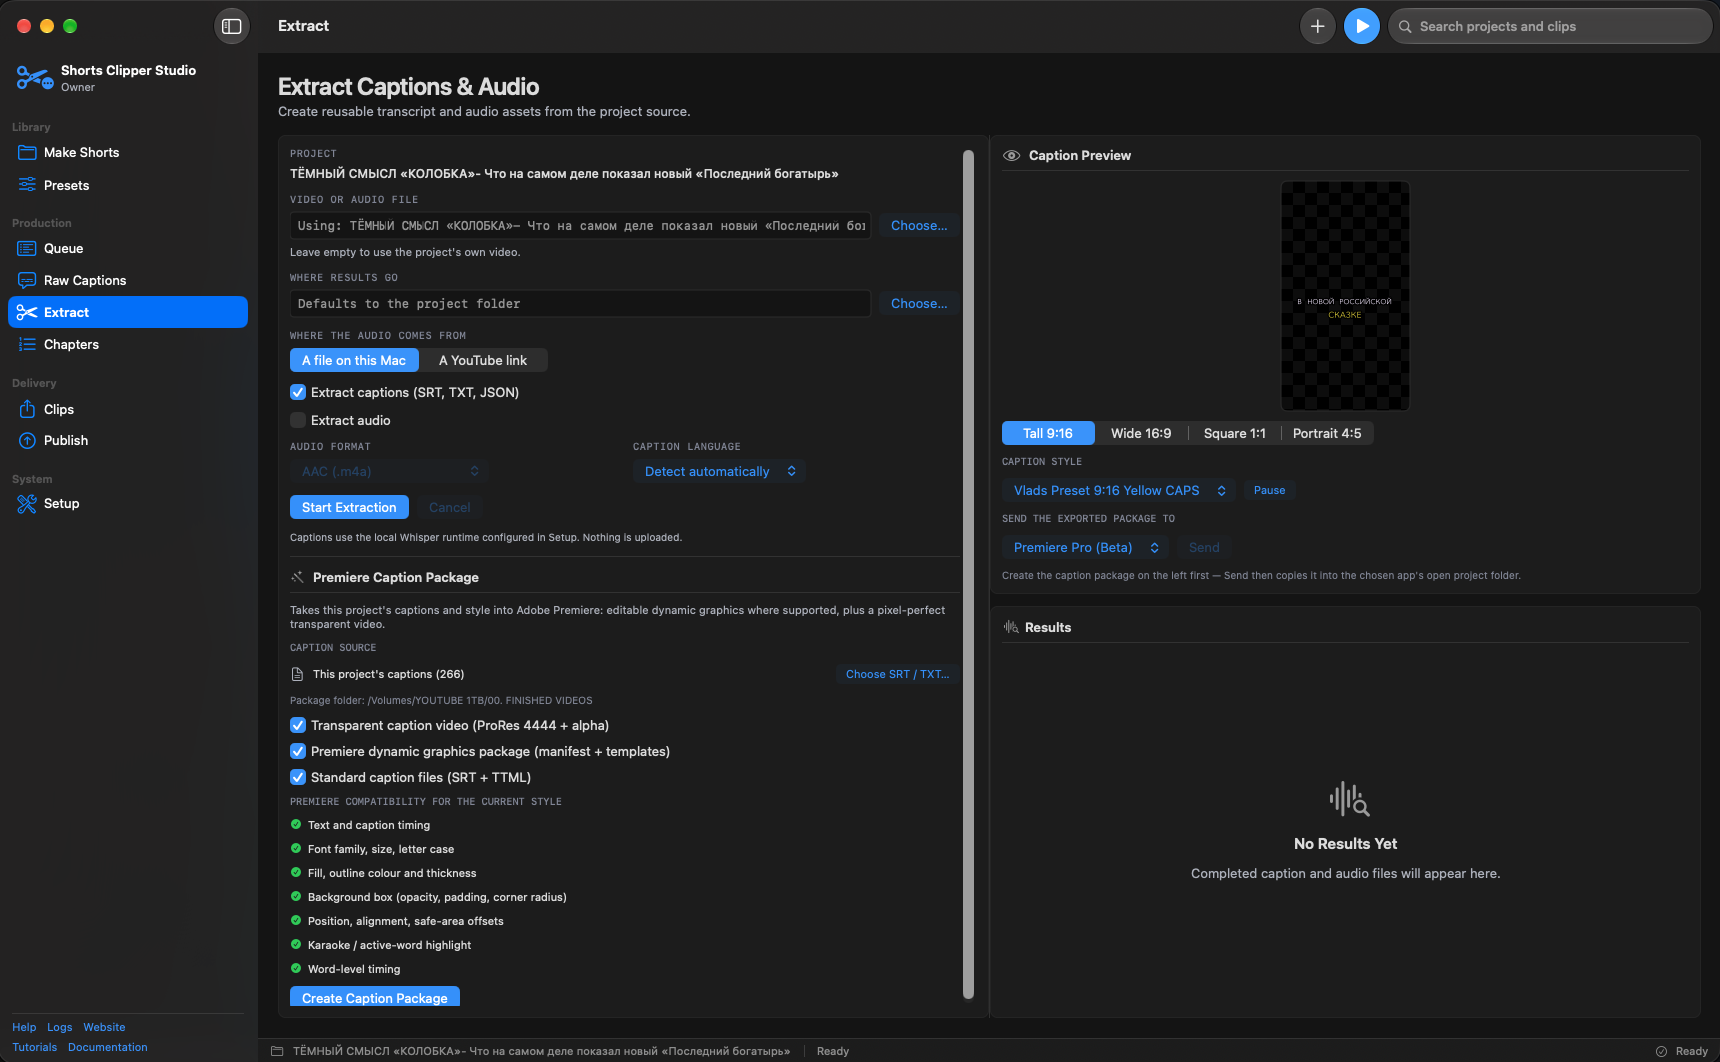Screen dimensions: 1720x1062
Task: Click the waveform search icon above No Results Yet
Action: click(x=1348, y=800)
